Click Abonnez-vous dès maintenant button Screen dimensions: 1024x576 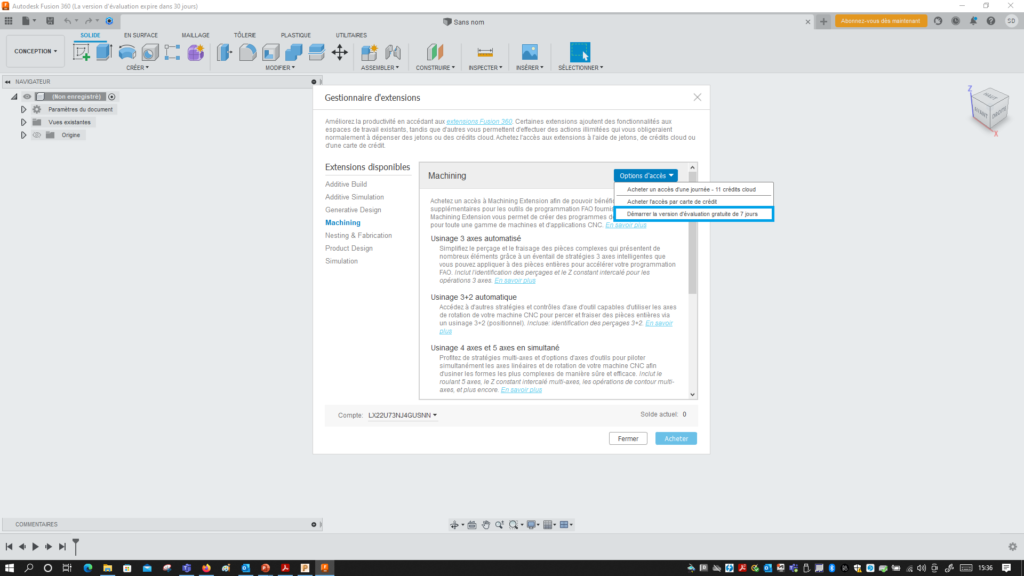point(880,21)
